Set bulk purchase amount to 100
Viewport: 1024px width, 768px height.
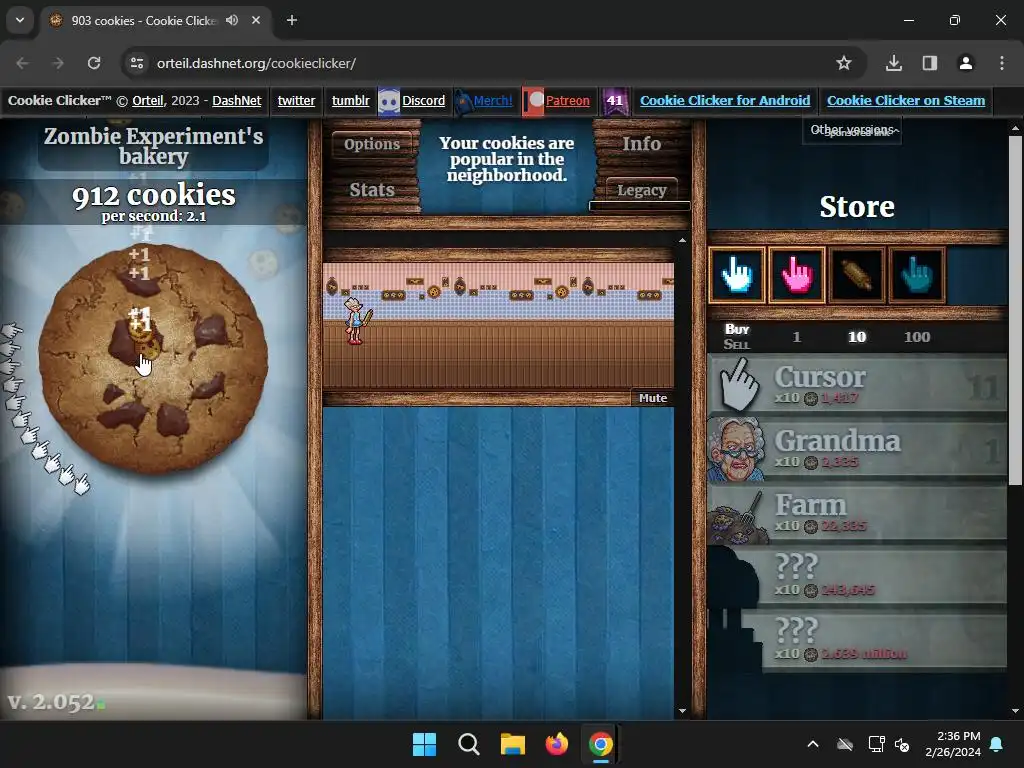pyautogui.click(x=917, y=337)
